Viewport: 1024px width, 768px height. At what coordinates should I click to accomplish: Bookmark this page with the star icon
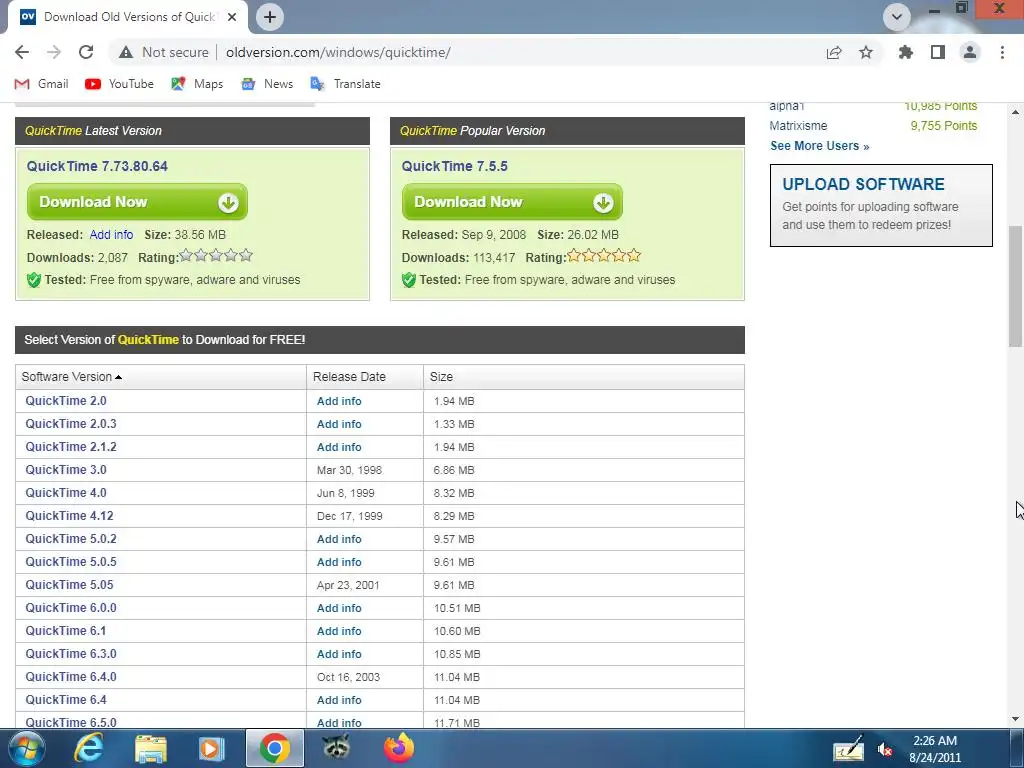pos(866,52)
